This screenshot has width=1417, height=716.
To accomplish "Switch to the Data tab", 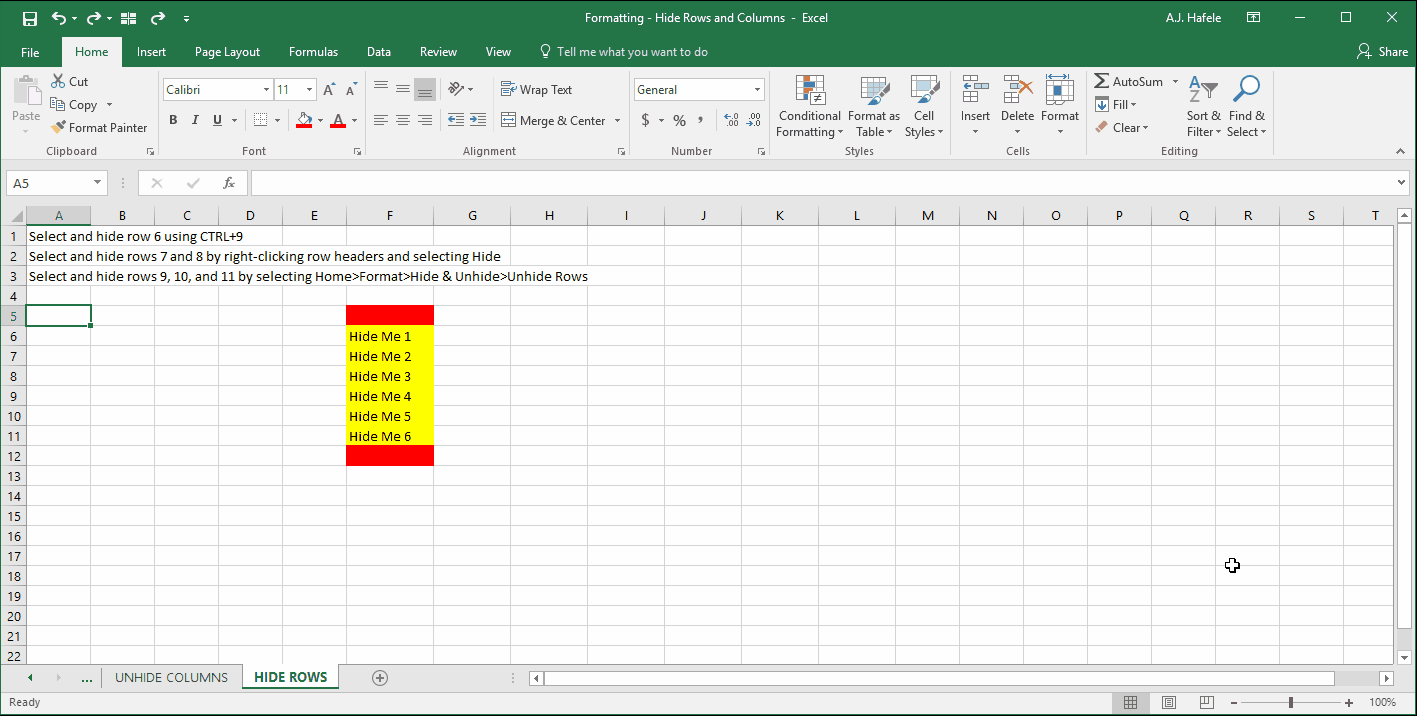I will [x=379, y=52].
